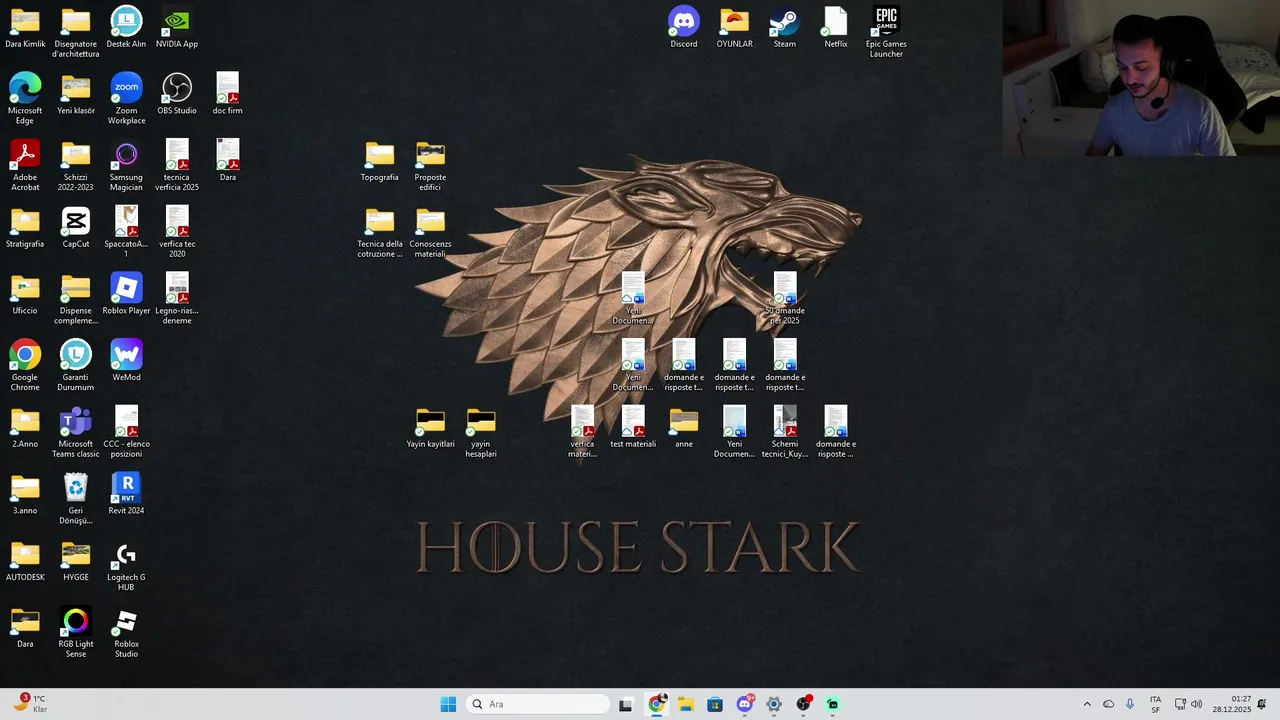The image size is (1280, 720).
Task: Click the Ara taskbar search box
Action: click(538, 704)
